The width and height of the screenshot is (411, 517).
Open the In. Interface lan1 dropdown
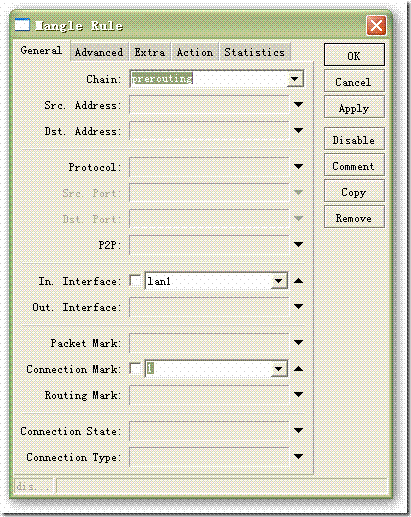pyautogui.click(x=278, y=281)
